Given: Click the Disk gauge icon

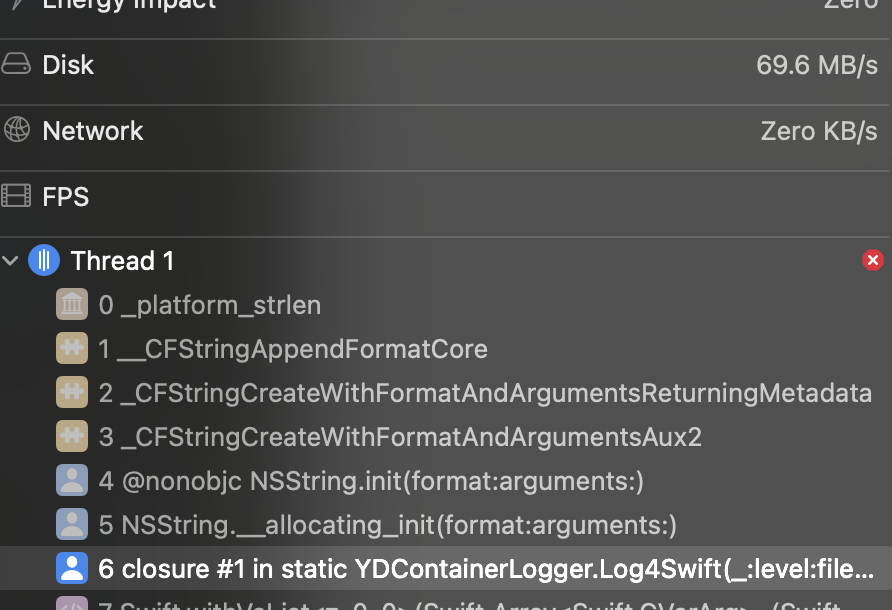Looking at the screenshot, I should coord(16,65).
